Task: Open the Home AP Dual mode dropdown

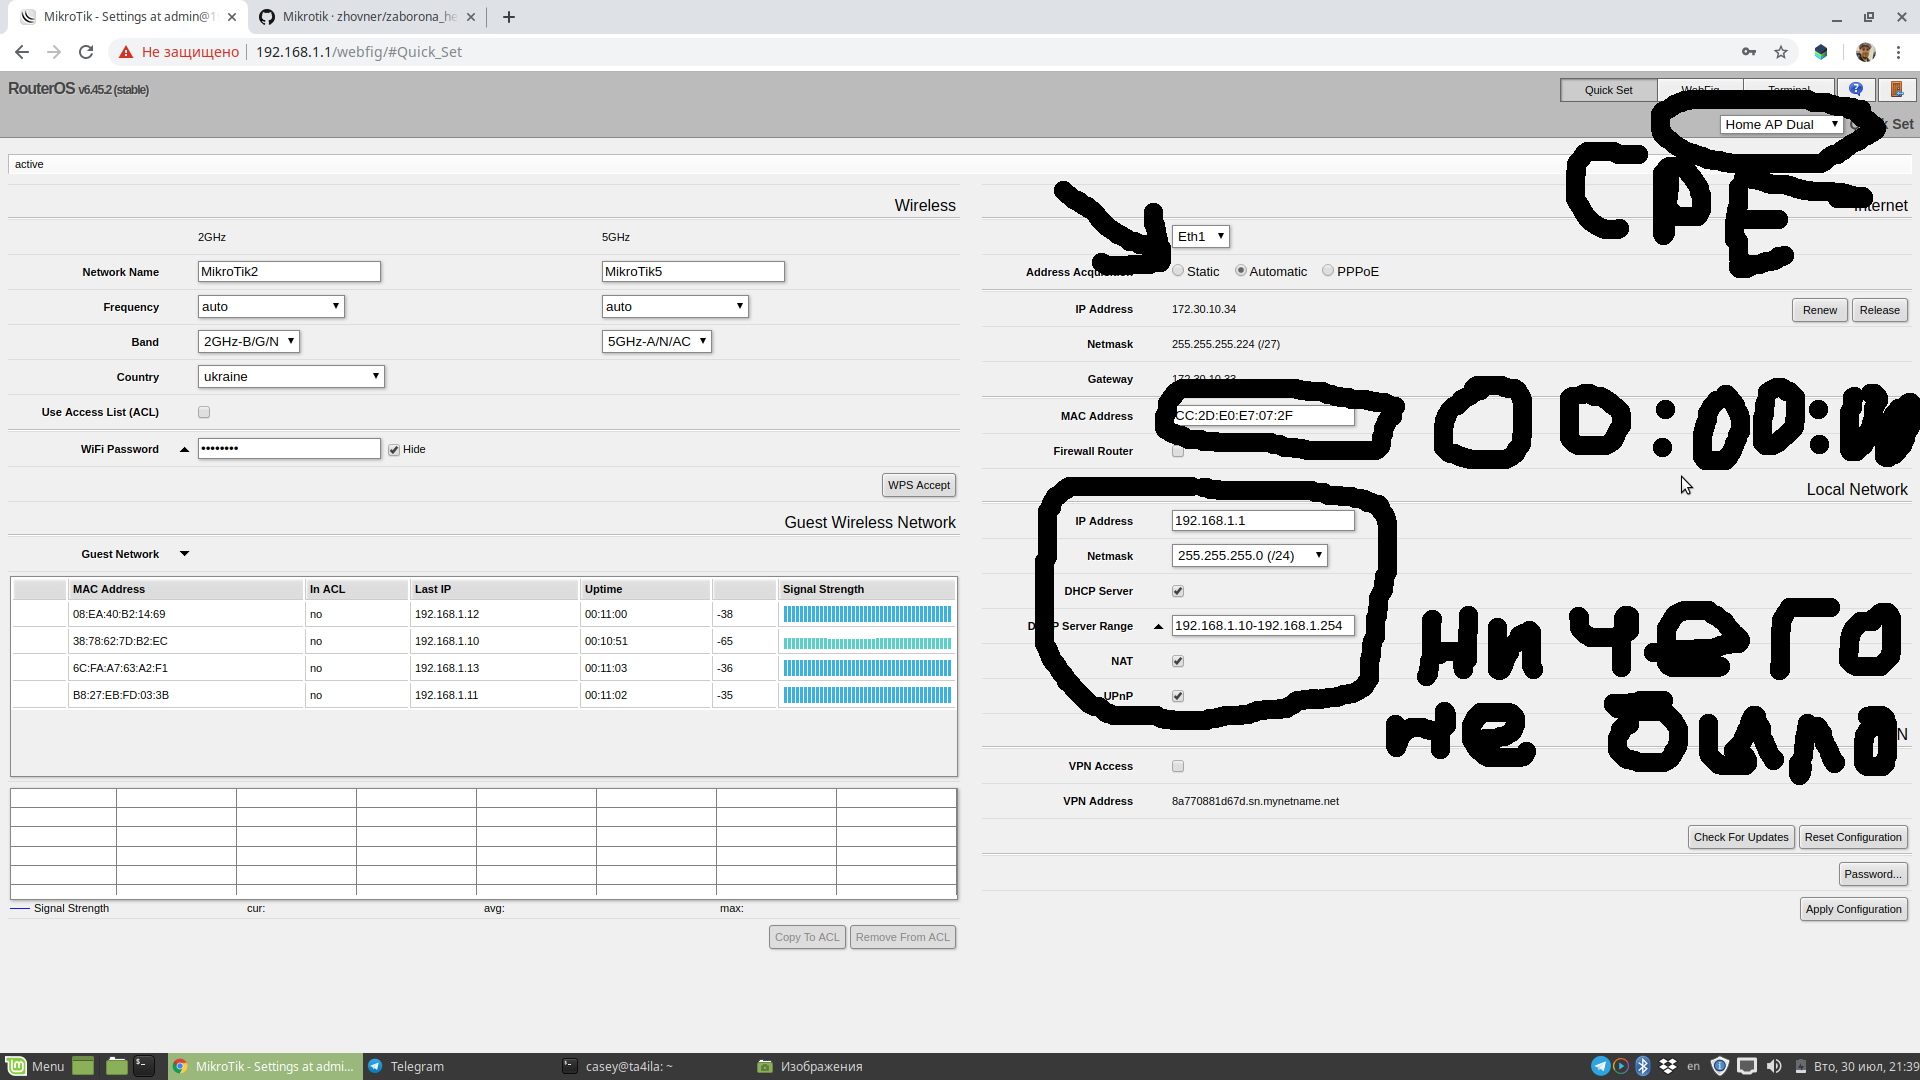Action: 1781,125
